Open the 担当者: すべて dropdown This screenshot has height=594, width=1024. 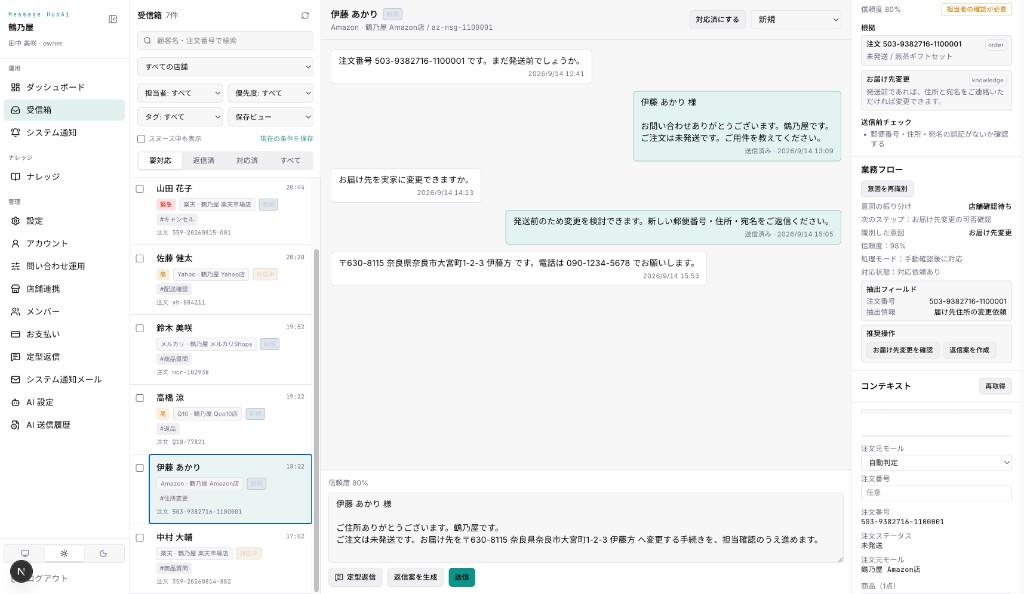click(180, 93)
